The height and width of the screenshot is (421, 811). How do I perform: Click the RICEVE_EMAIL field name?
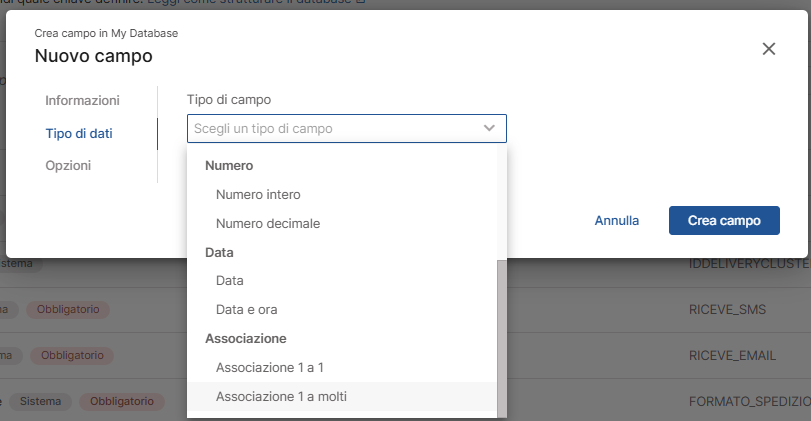(x=730, y=354)
